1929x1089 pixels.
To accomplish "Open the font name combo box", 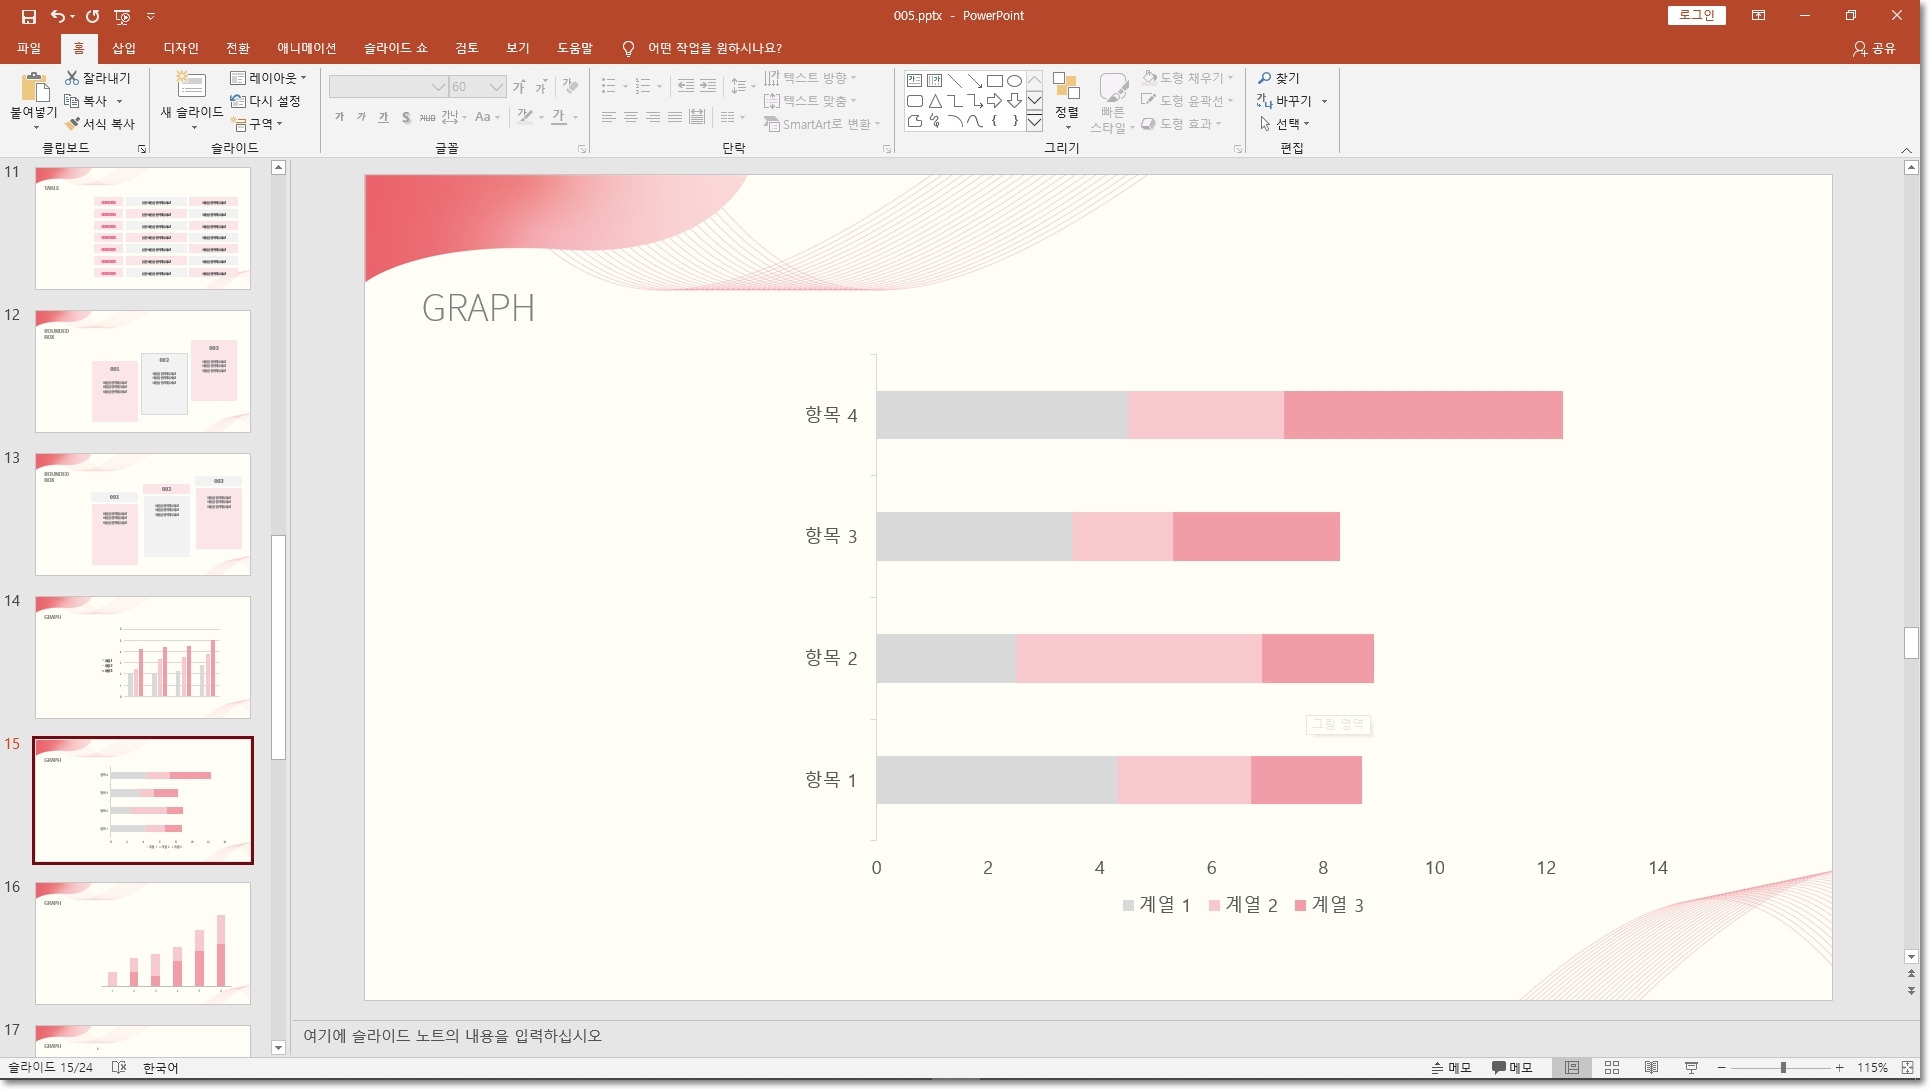I will click(388, 87).
